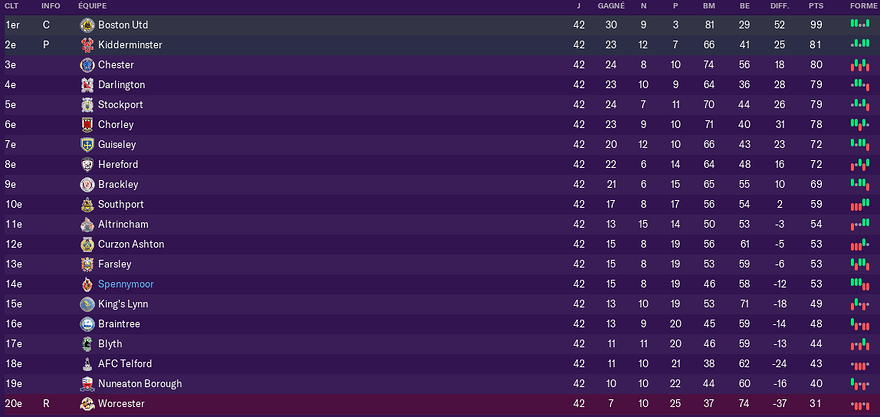Click the Guiseley club crest
The image size is (880, 417).
click(x=87, y=145)
